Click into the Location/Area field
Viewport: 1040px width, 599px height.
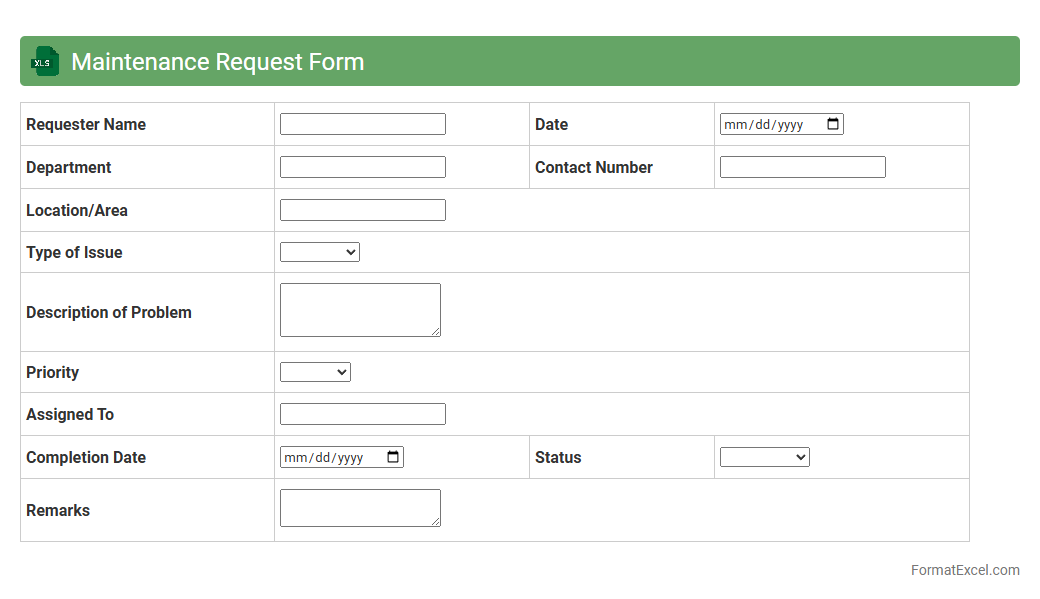pyautogui.click(x=362, y=210)
